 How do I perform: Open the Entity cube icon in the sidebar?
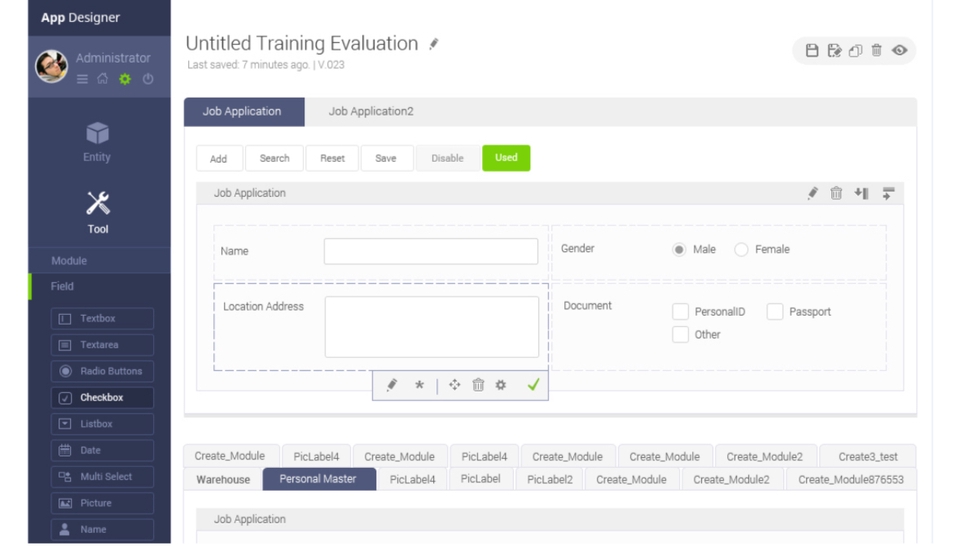tap(97, 133)
